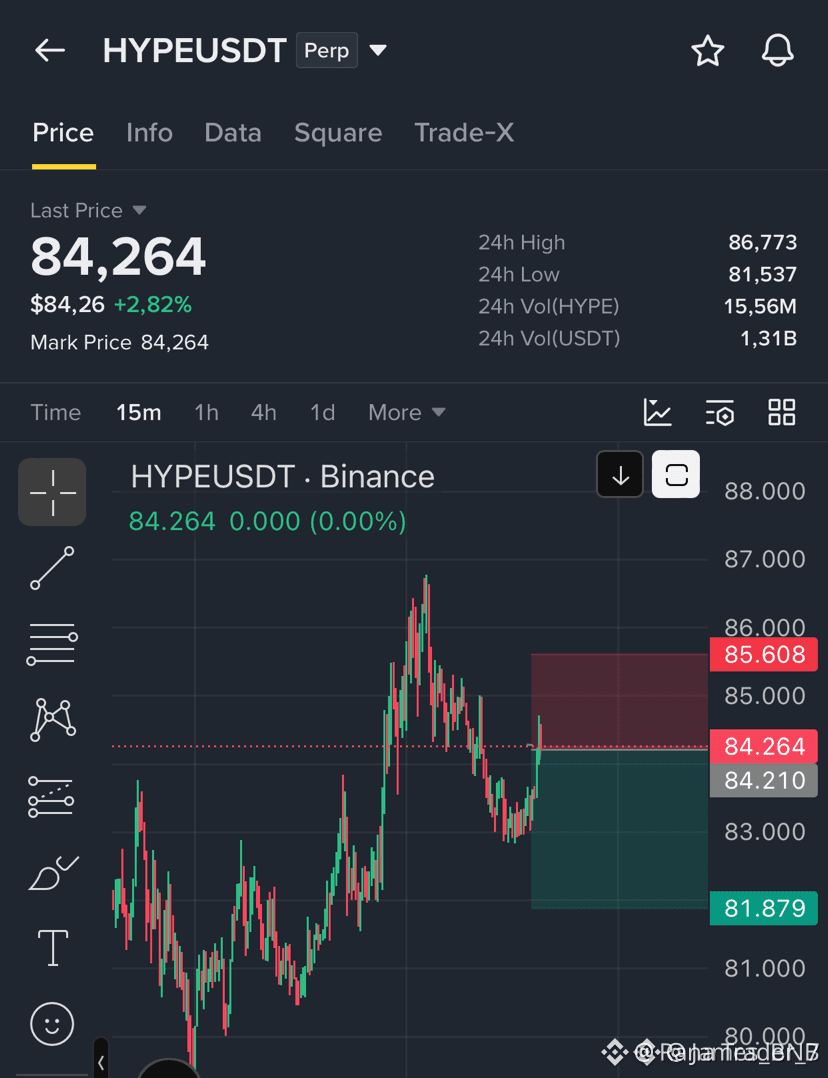The image size is (828, 1078).
Task: Click the 24h Vol(USDT) value 1,31B
Action: (768, 338)
